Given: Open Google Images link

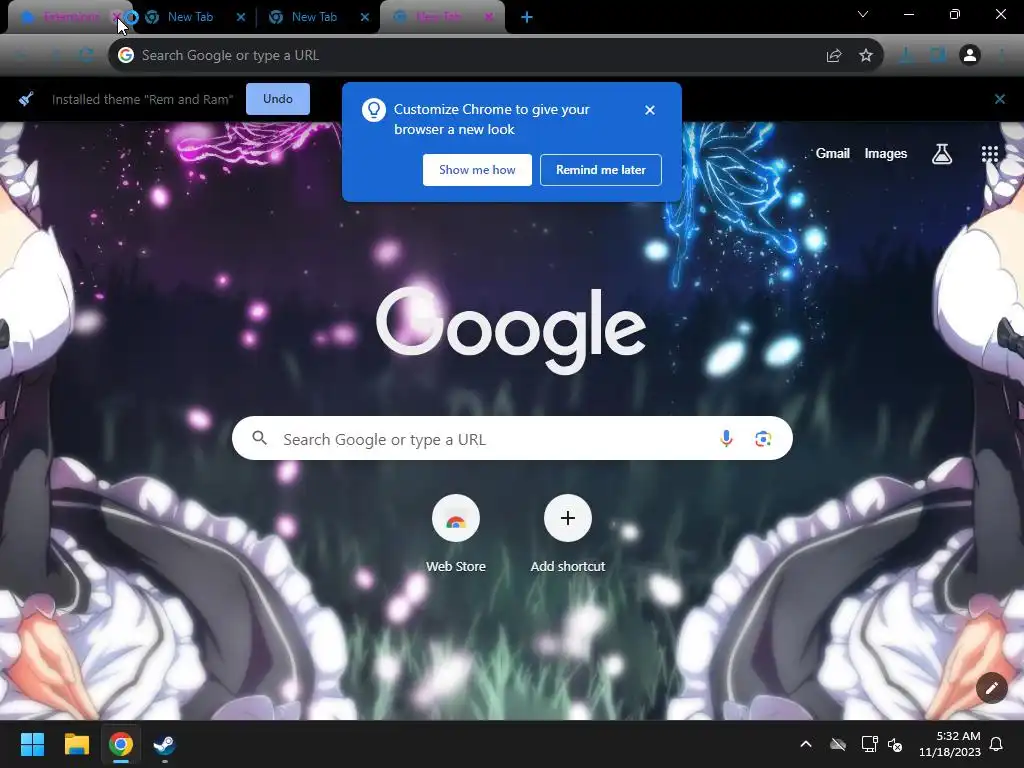Looking at the screenshot, I should 886,153.
